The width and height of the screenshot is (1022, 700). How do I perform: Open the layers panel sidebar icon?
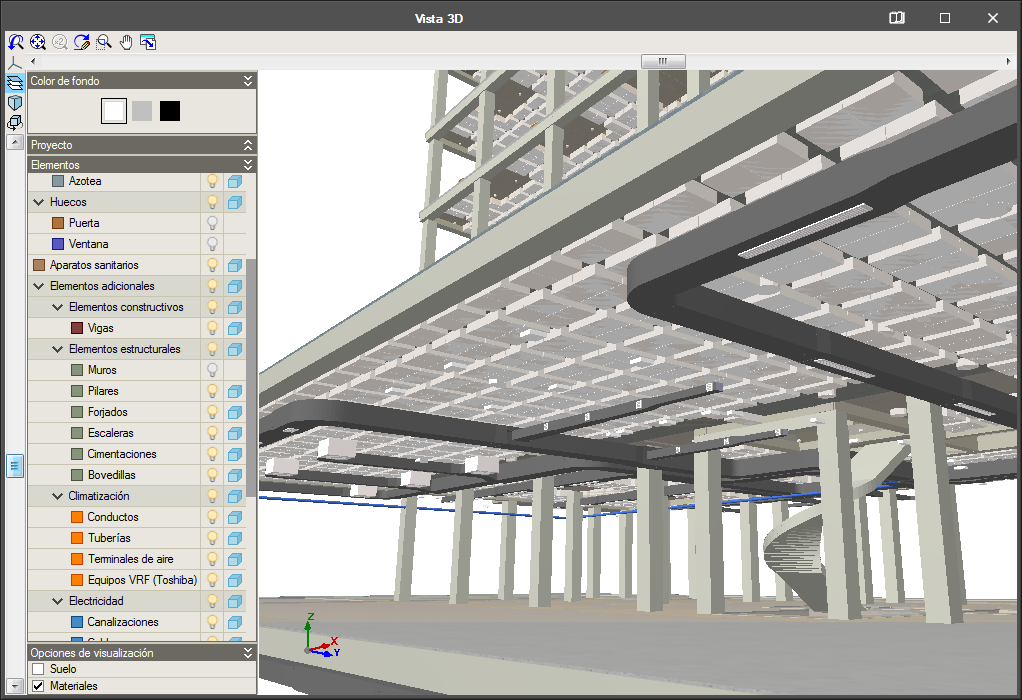14,83
